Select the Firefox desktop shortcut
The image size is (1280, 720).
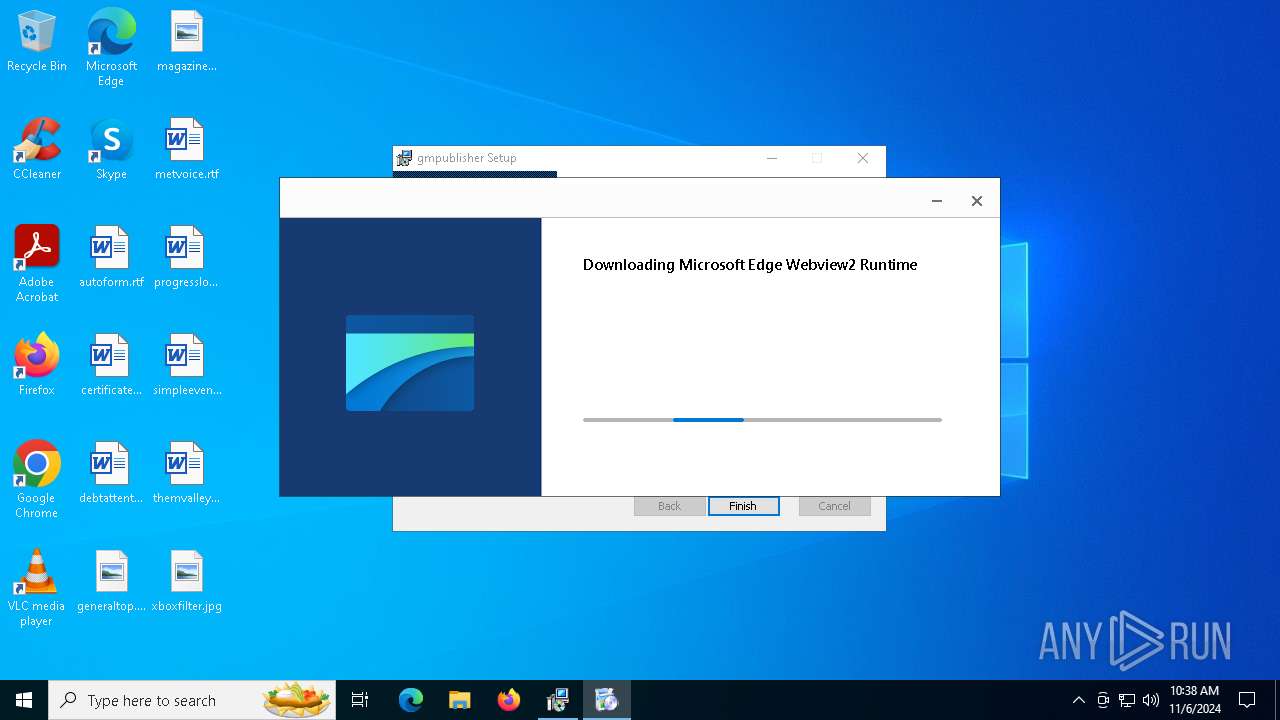[x=37, y=365]
